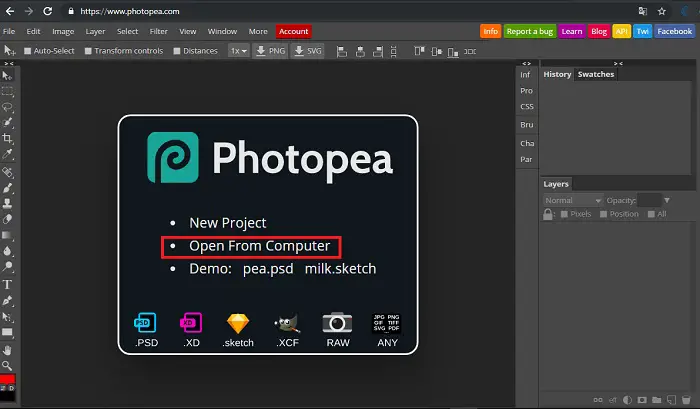Select the Blur tool
The width and height of the screenshot is (700, 409).
[8, 251]
